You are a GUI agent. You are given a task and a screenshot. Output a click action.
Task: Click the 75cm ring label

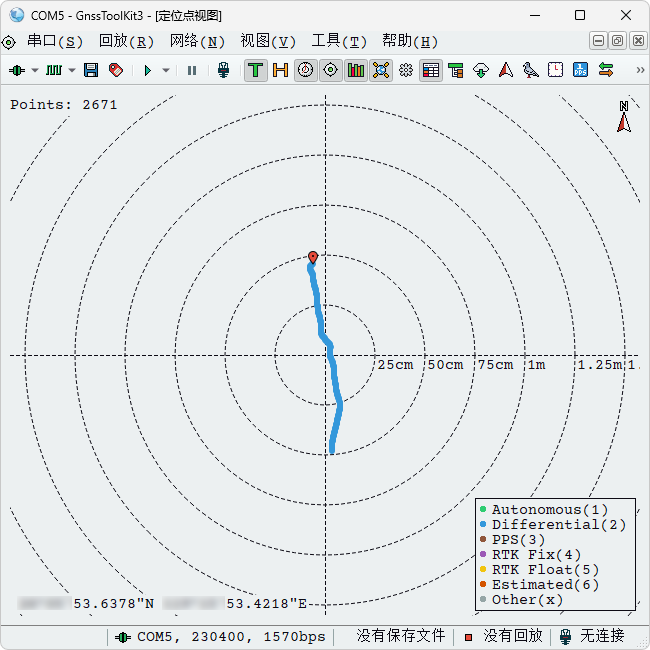(x=495, y=365)
